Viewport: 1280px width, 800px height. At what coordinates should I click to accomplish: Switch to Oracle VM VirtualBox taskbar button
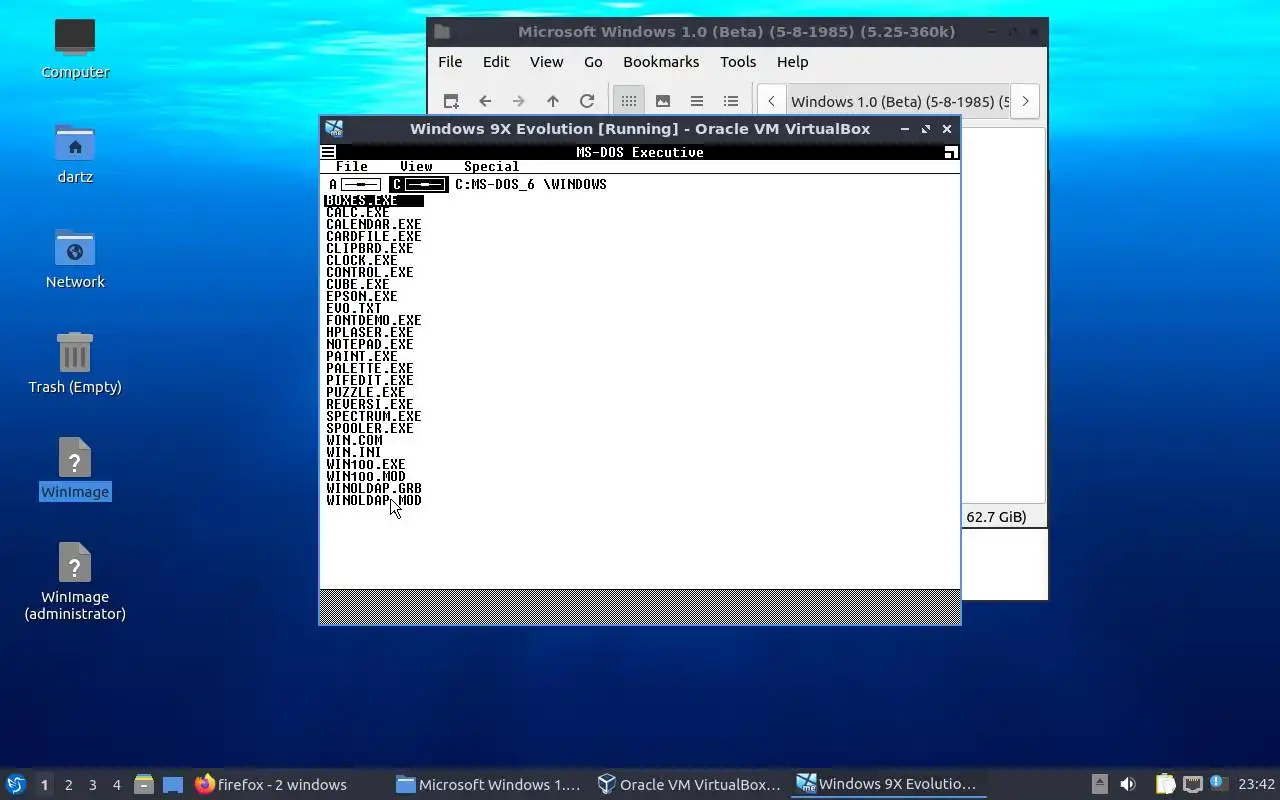click(690, 784)
